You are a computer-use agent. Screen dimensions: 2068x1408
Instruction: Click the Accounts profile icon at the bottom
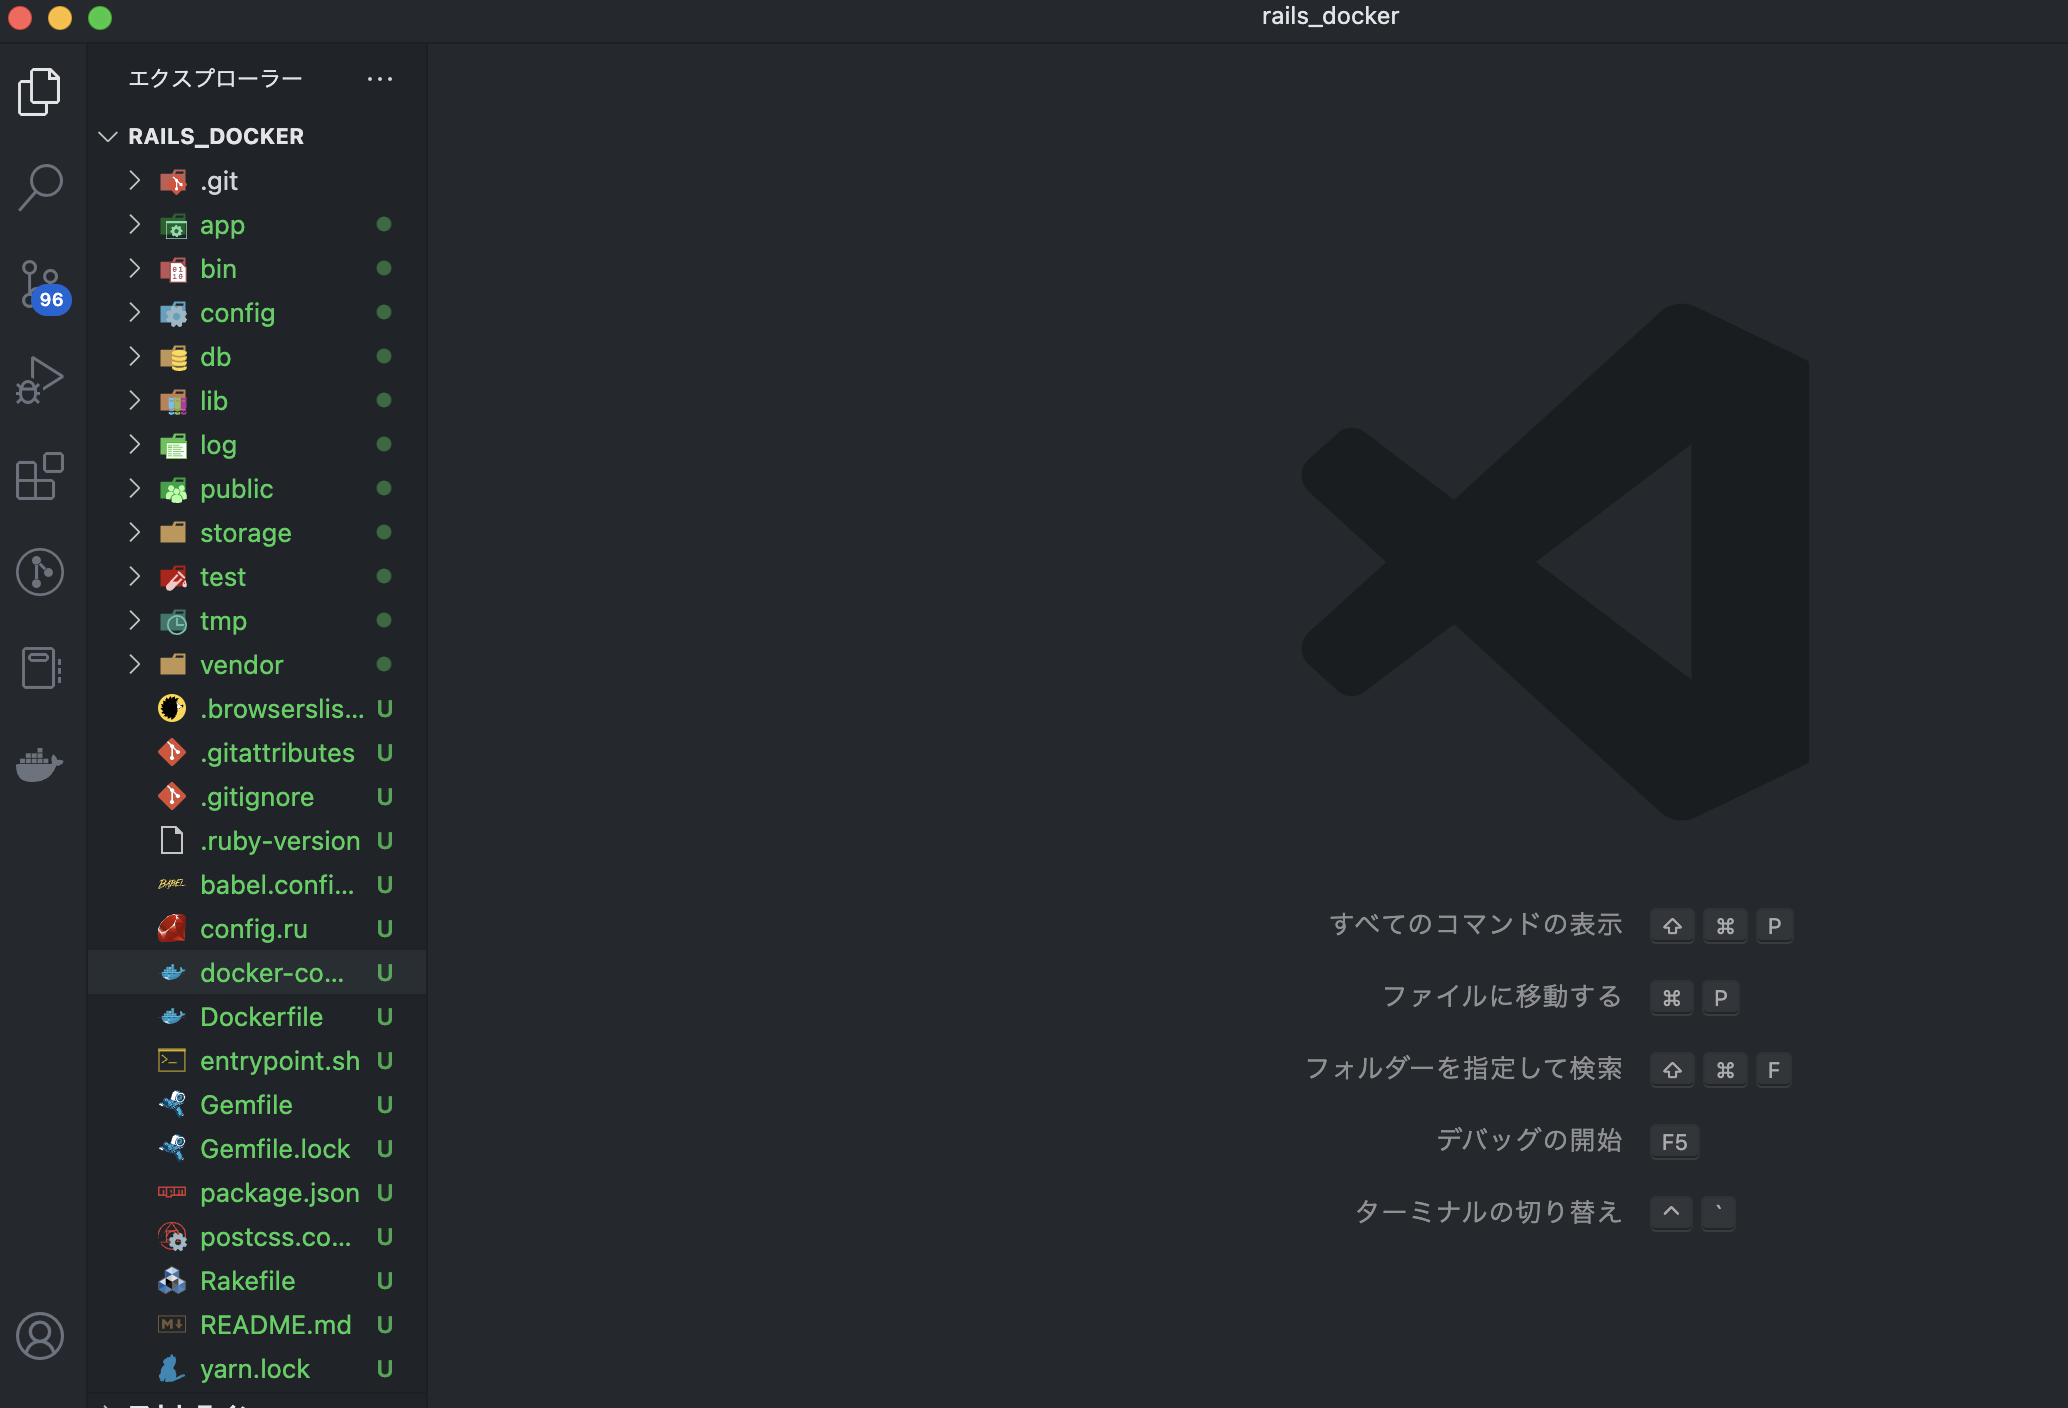tap(40, 1336)
